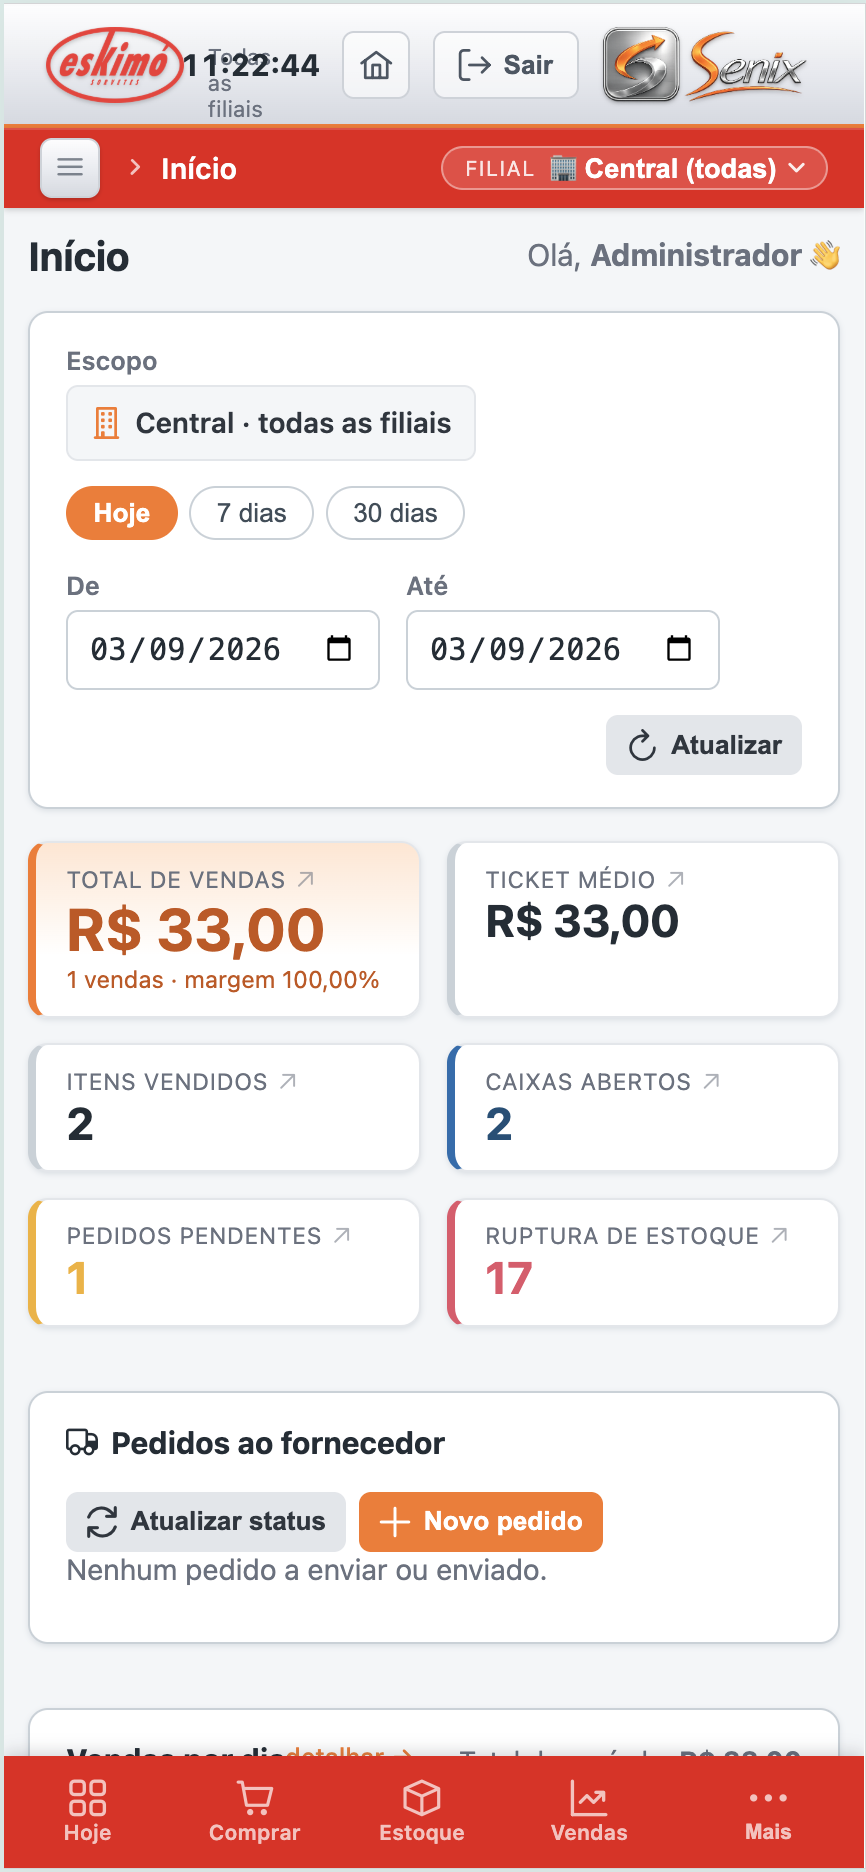Screen dimensions: 866x1872
Task: Open Comprar cart tab in bottom bar
Action: [x=254, y=1811]
